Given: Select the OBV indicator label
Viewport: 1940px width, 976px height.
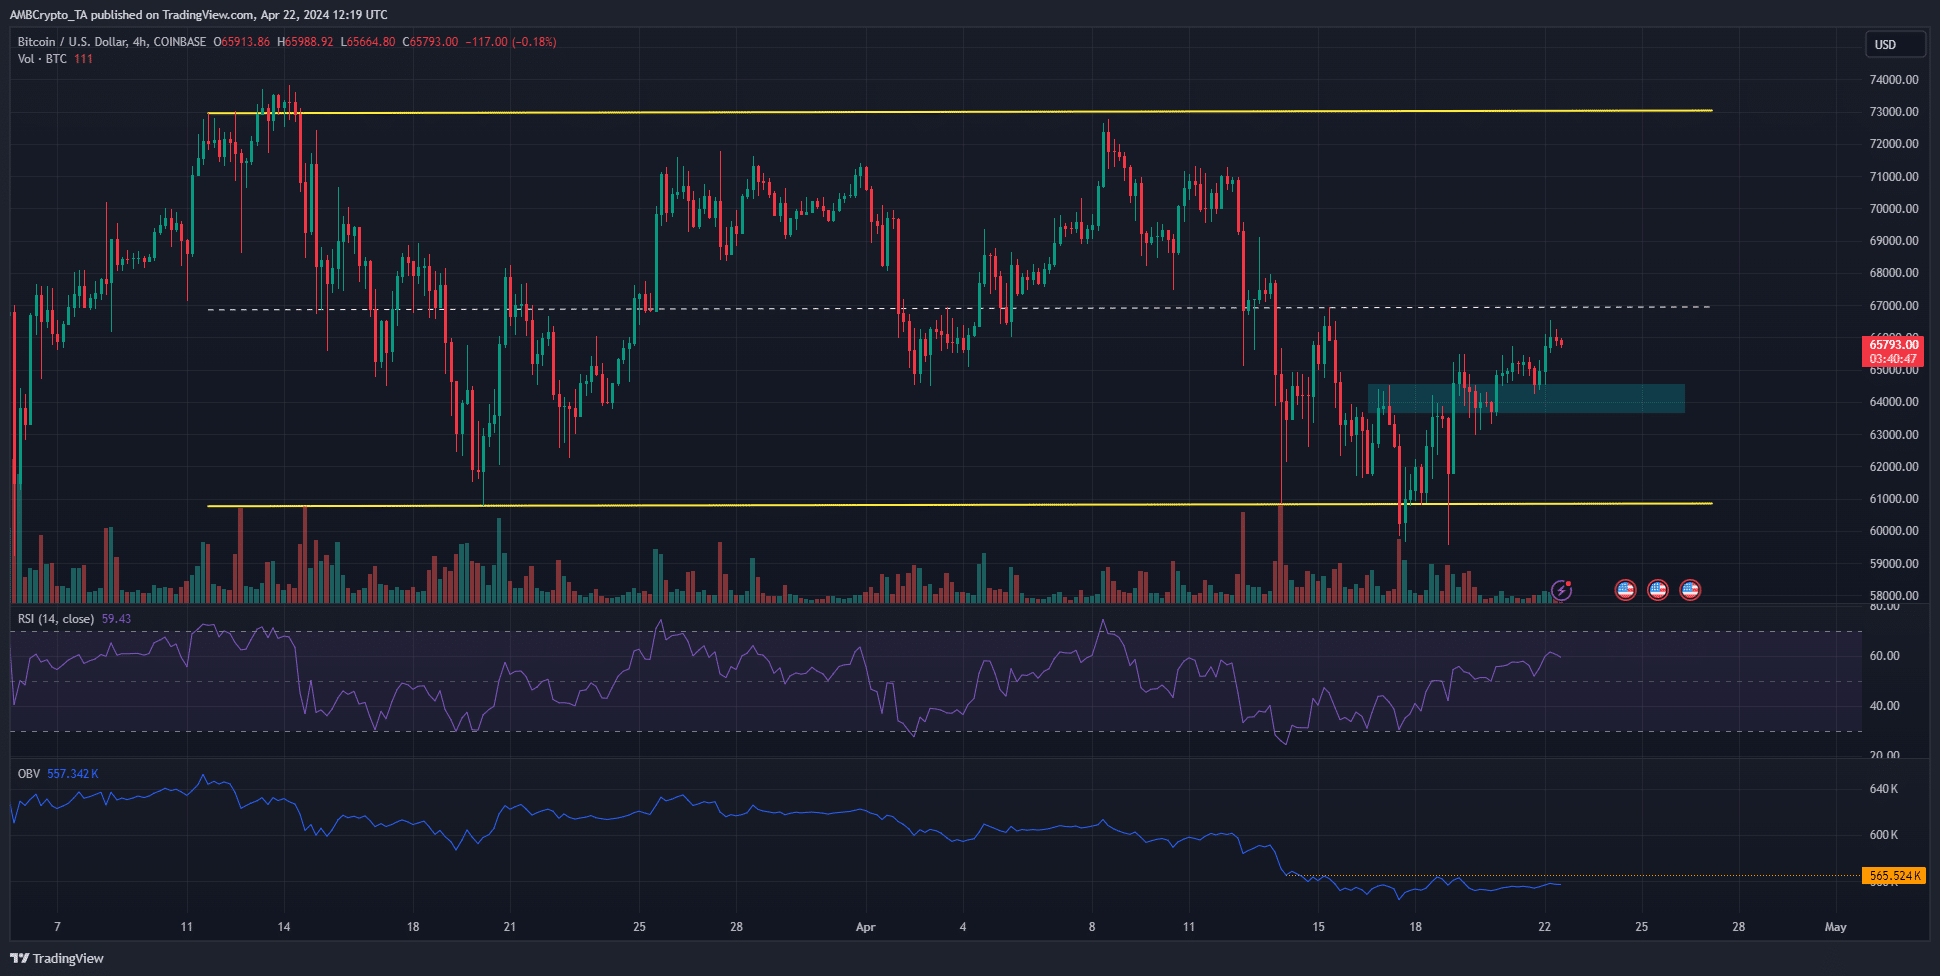Looking at the screenshot, I should coord(29,774).
